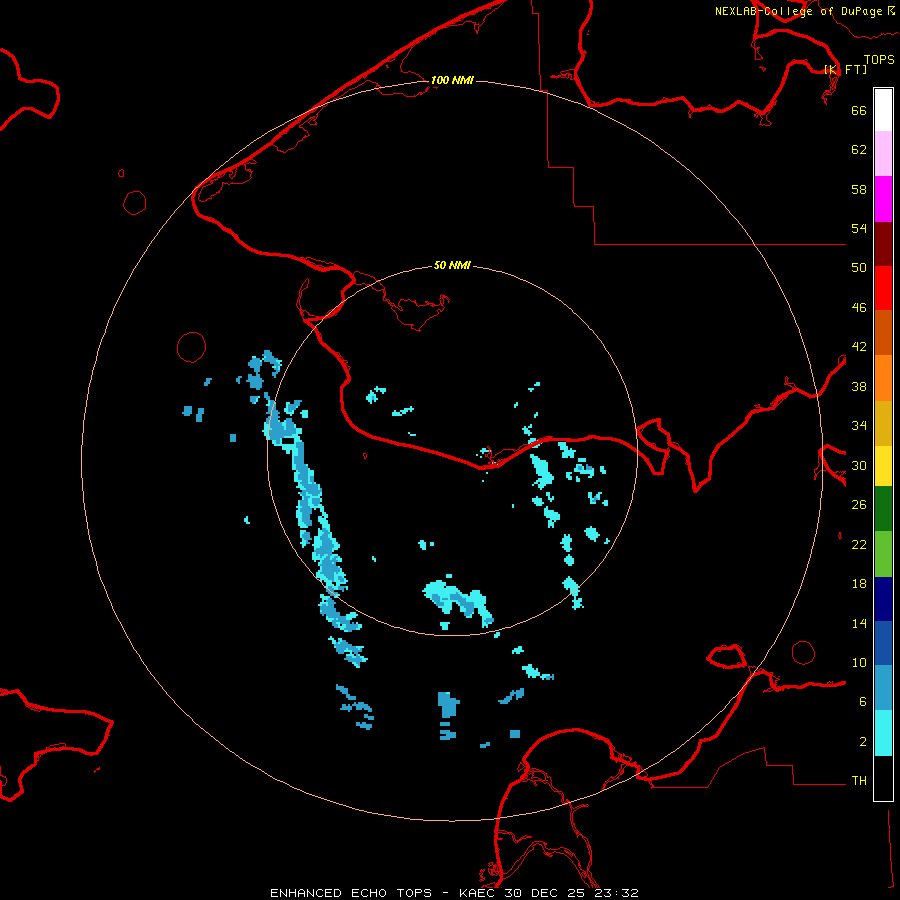Click the 58 legend value
Screen dimensions: 900x900
(x=859, y=189)
